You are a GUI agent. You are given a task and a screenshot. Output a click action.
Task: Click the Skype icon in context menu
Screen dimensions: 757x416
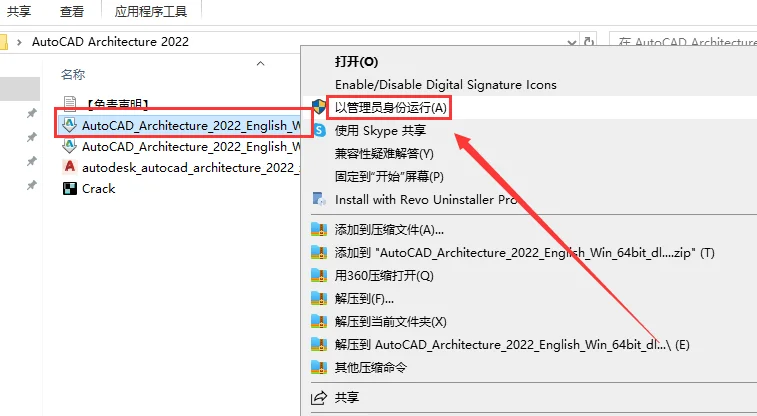(x=319, y=130)
